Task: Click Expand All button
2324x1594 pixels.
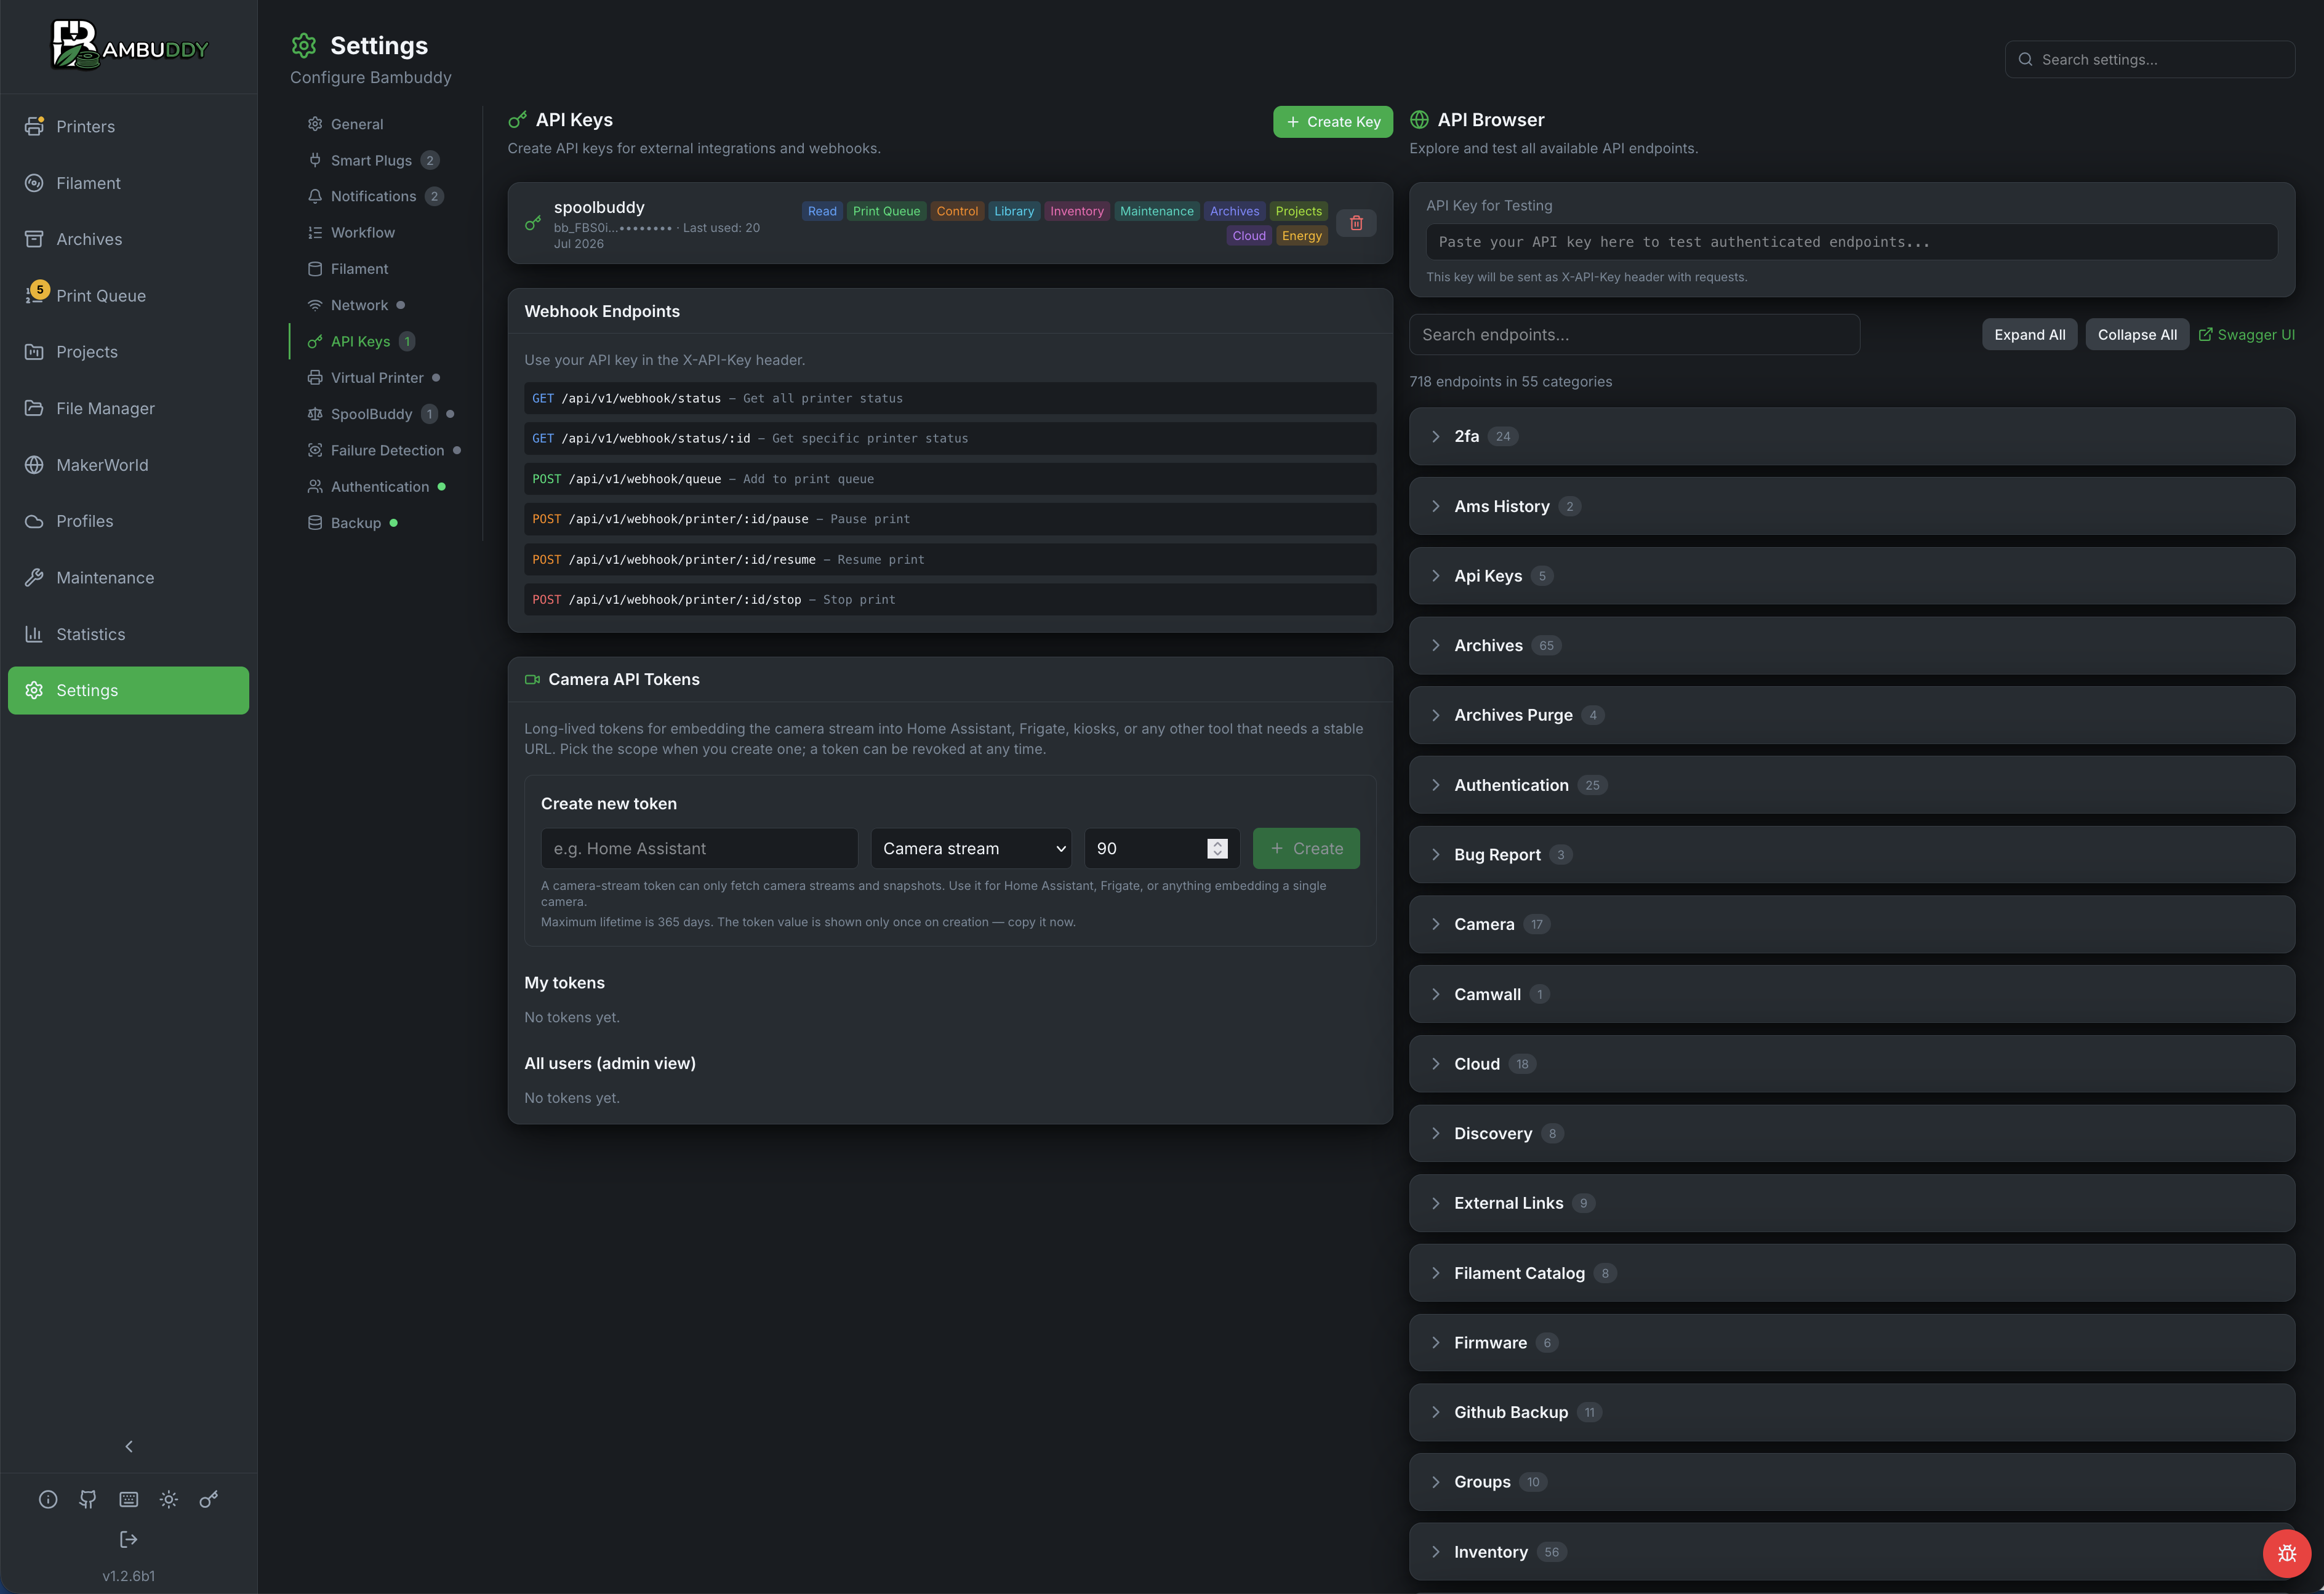Action: point(2029,335)
